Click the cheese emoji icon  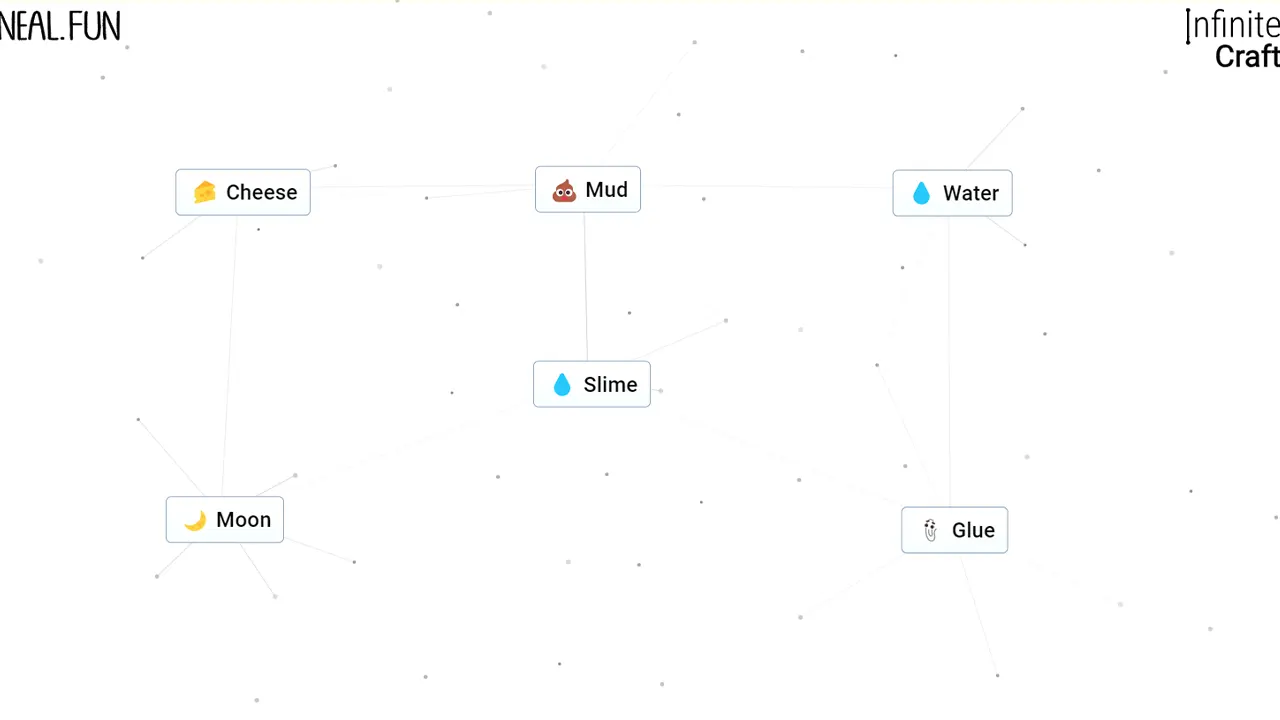click(x=205, y=192)
